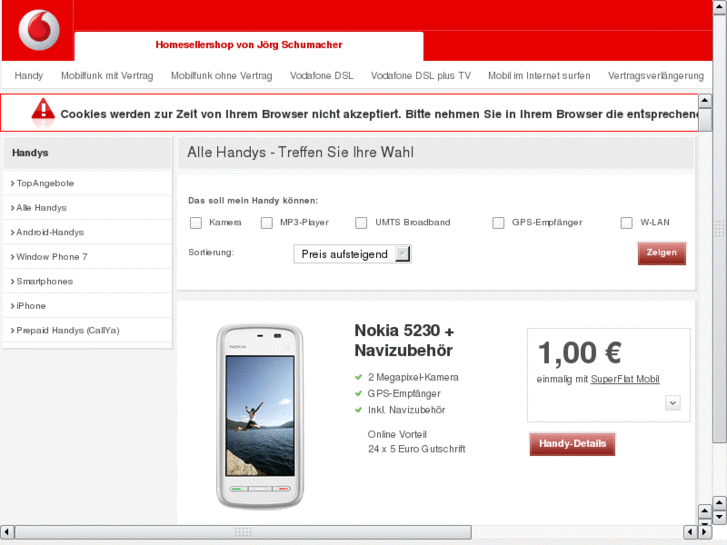Enable the MP3-Player filter checkbox
Screen dimensions: 727x545
(x=267, y=223)
